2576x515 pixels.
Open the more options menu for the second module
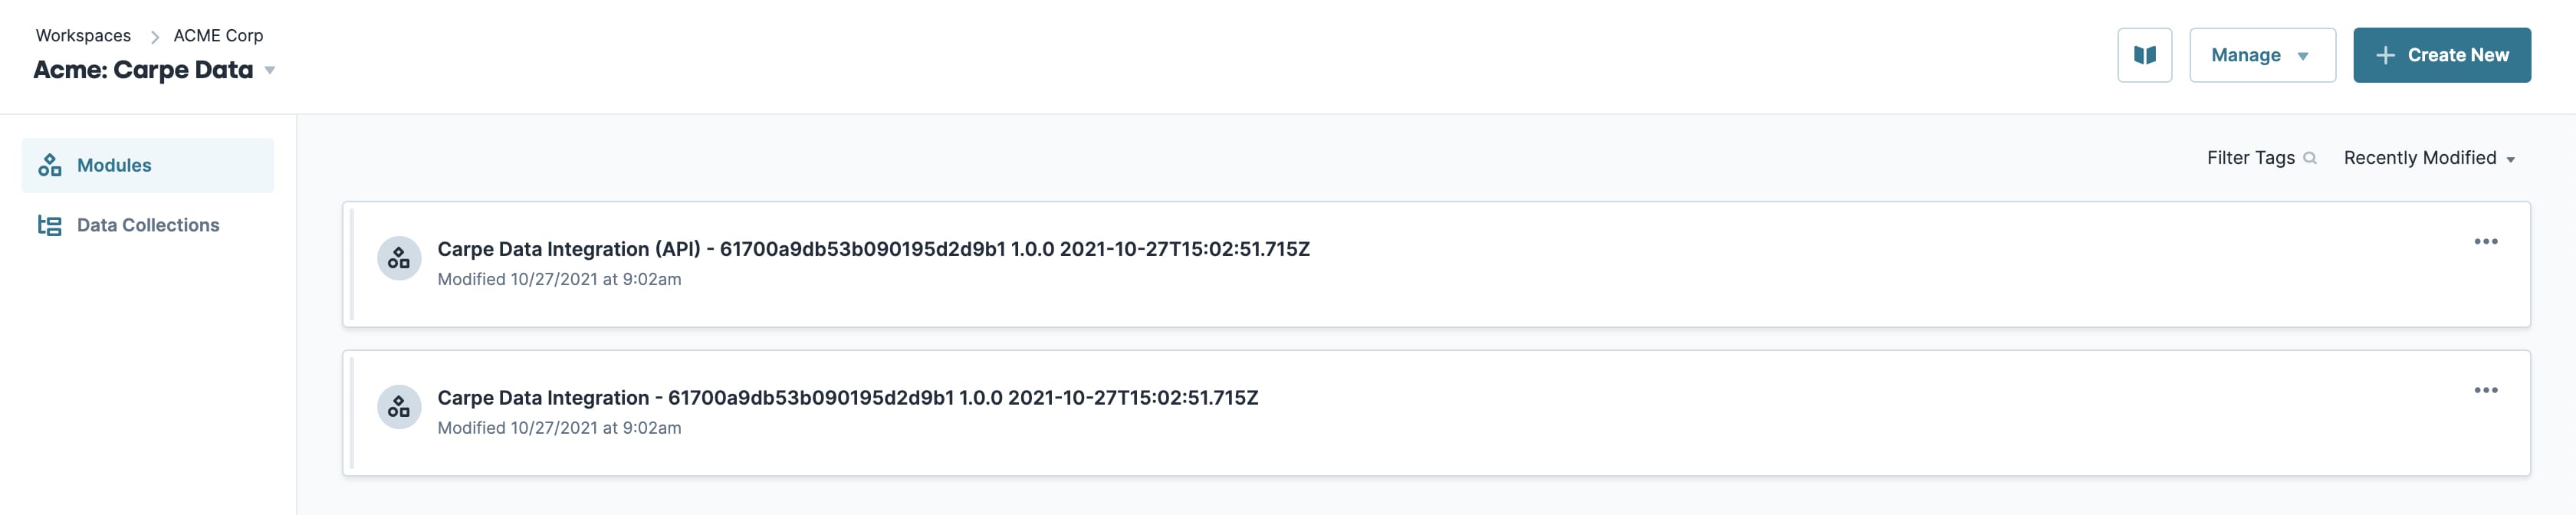pyautogui.click(x=2485, y=390)
